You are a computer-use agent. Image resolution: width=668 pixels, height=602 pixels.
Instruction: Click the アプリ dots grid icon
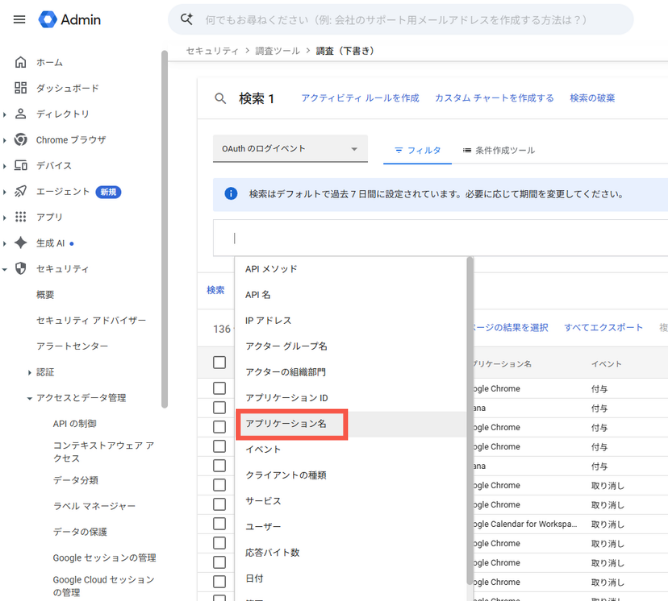click(x=20, y=217)
